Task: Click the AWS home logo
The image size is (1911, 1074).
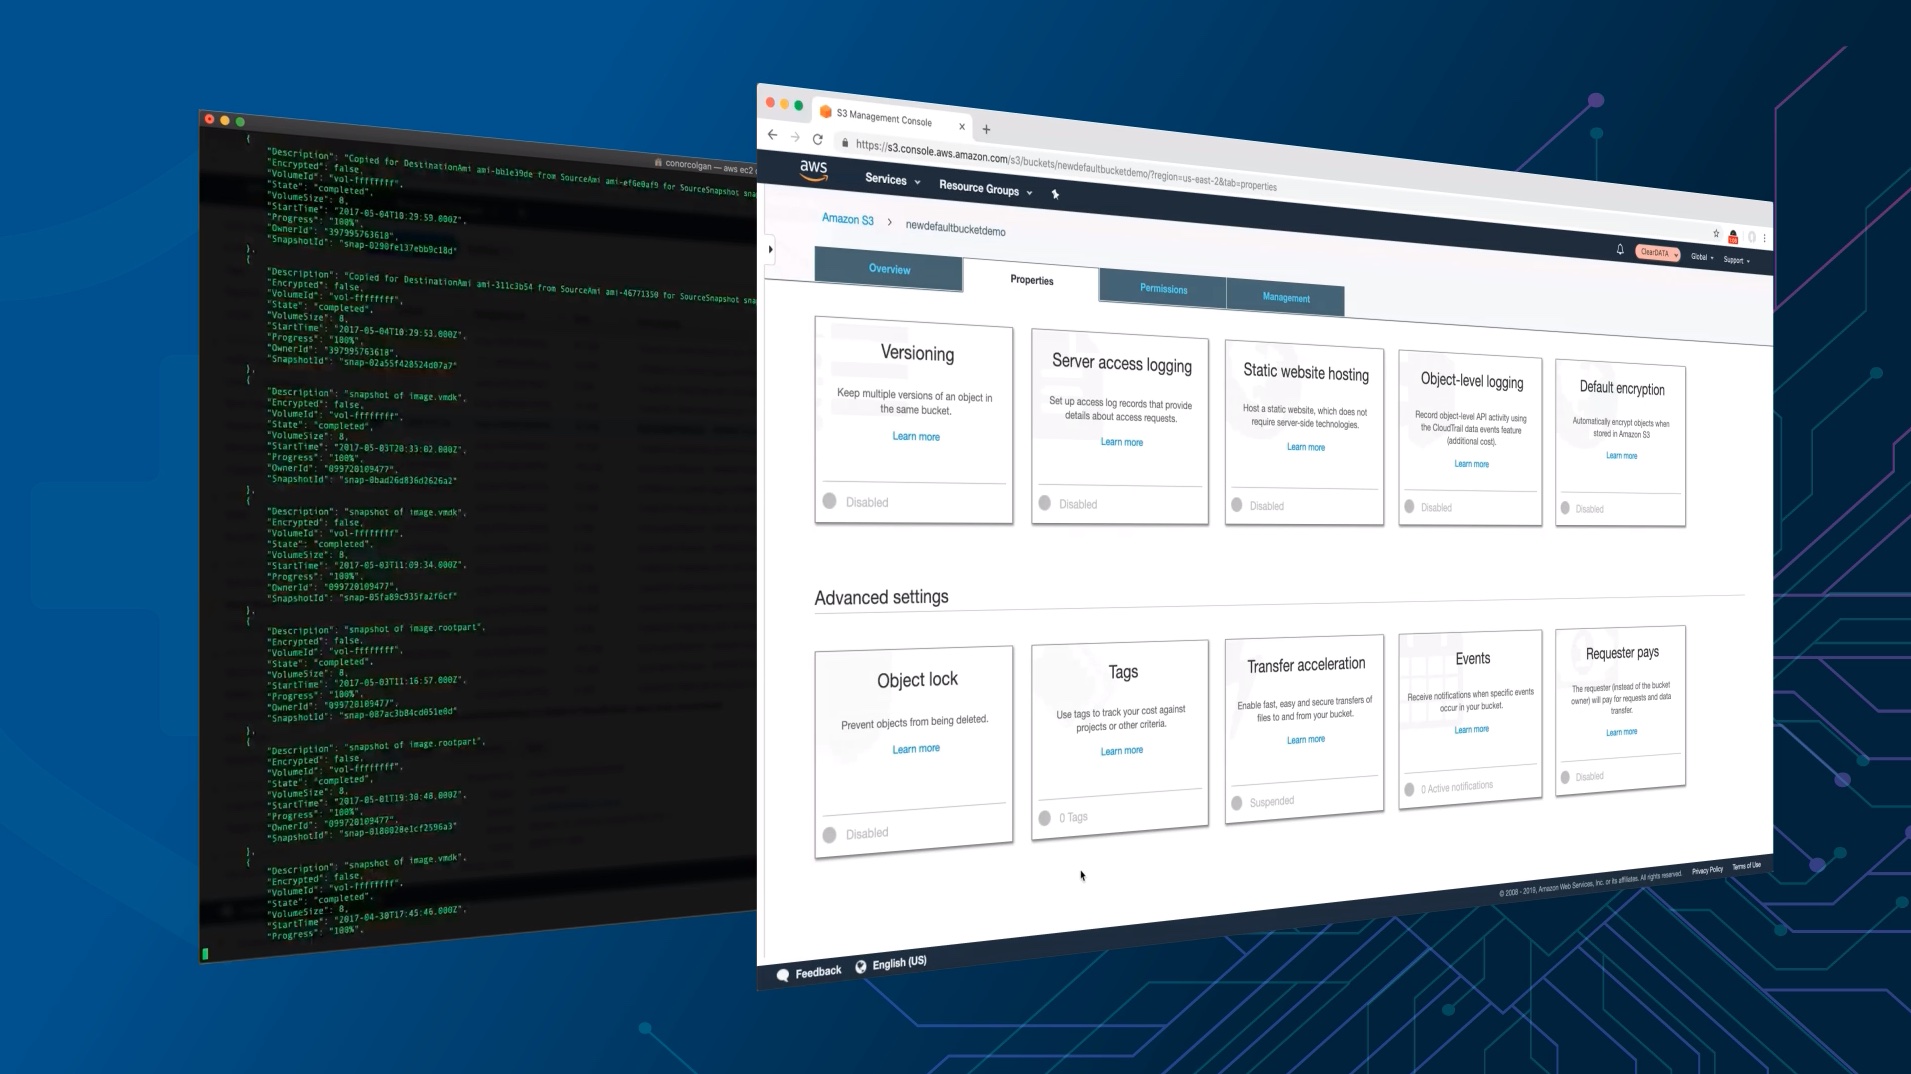Action: [813, 172]
